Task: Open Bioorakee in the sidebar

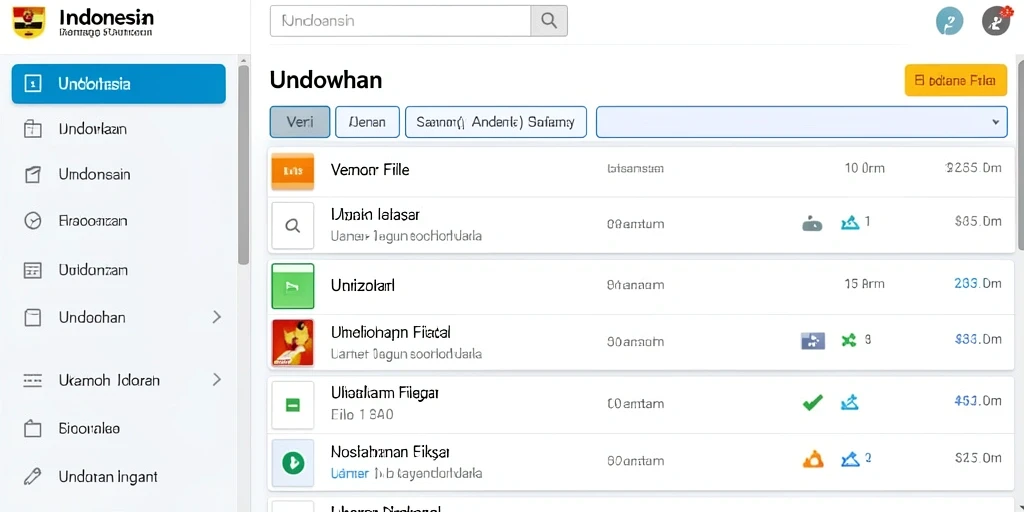Action: (x=89, y=429)
